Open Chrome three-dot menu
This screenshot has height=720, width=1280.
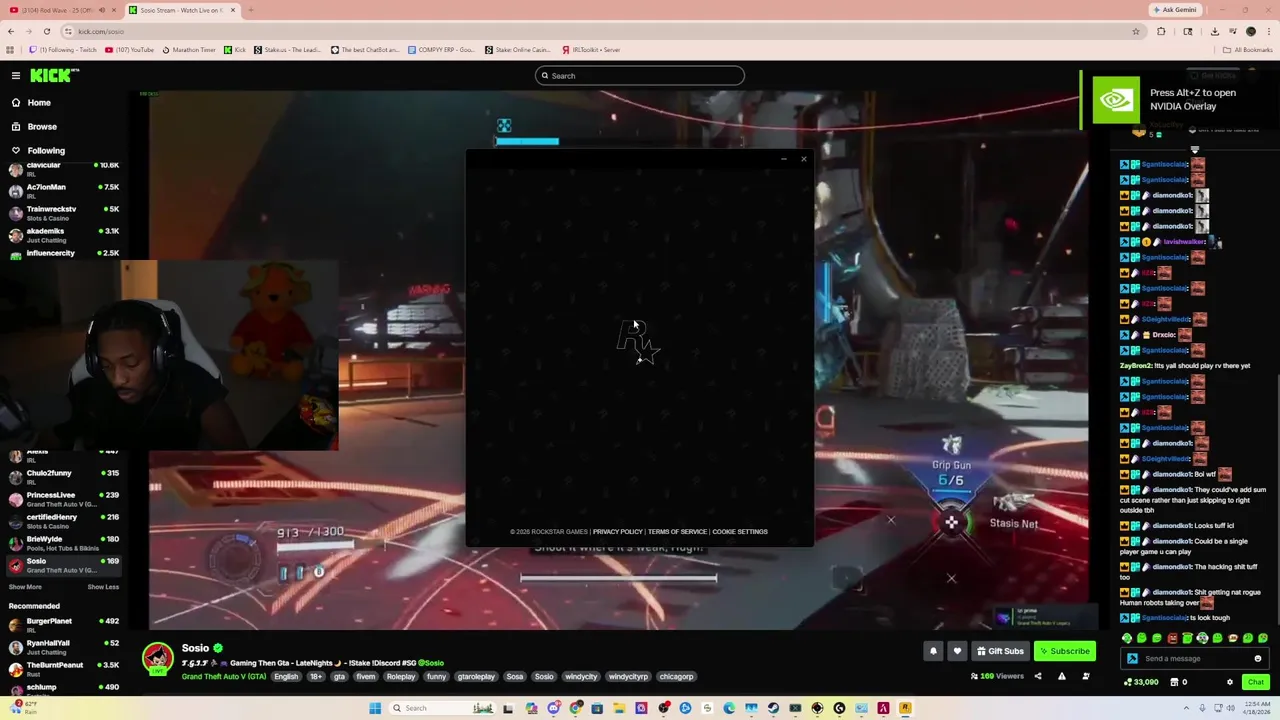[x=1268, y=31]
